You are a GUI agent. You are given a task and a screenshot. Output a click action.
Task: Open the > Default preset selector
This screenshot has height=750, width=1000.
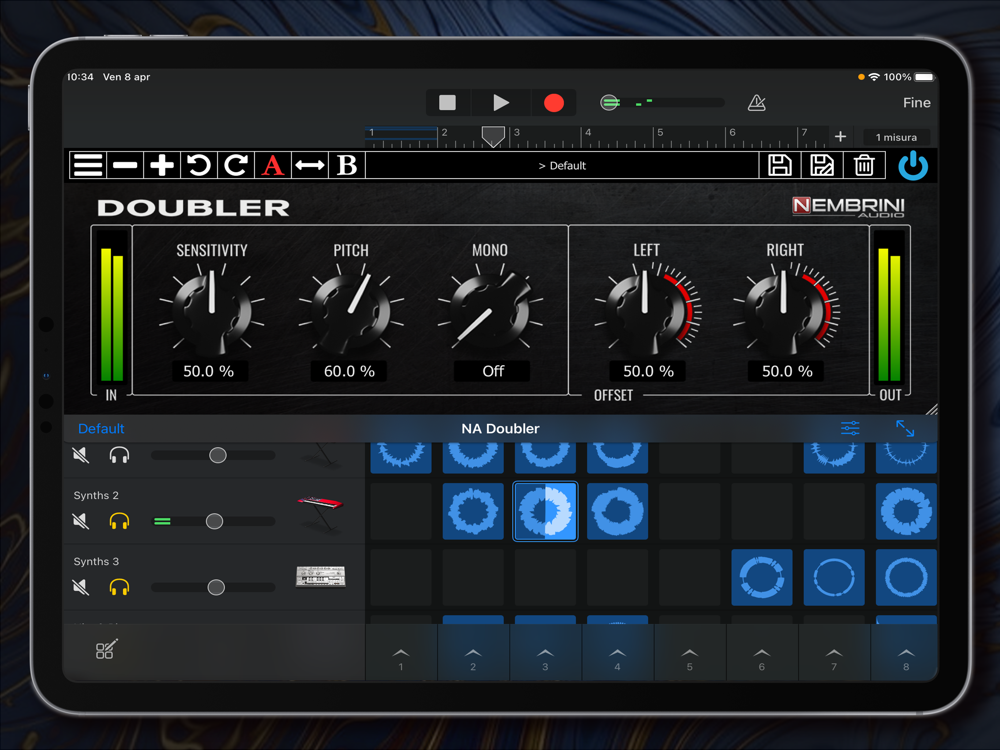(x=562, y=166)
